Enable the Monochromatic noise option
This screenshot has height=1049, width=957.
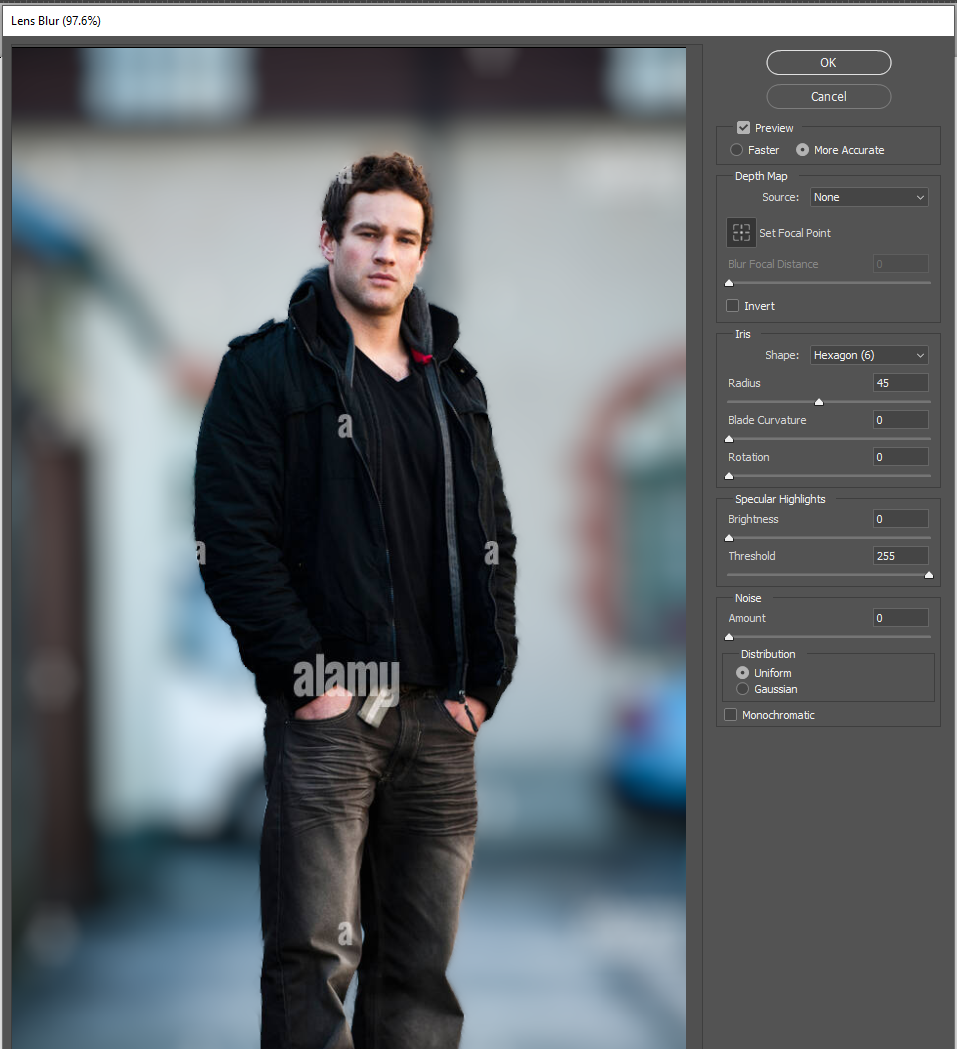(x=730, y=714)
